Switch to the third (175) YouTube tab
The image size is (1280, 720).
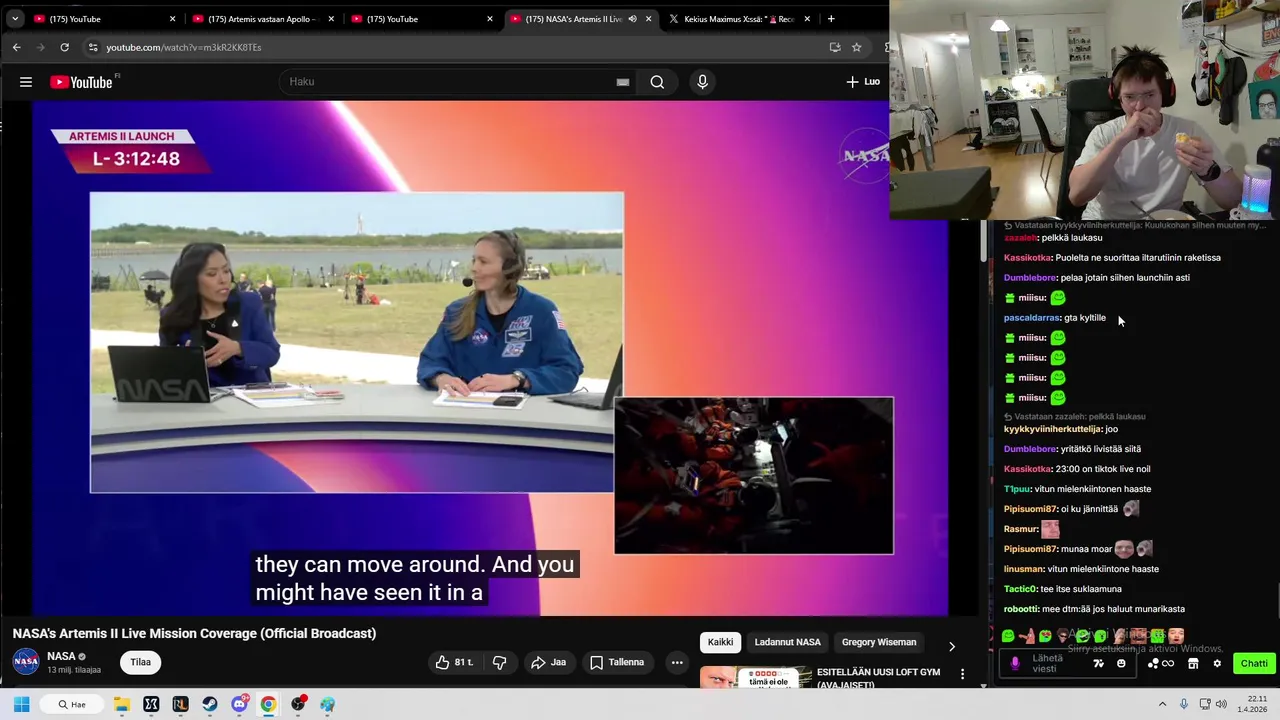click(422, 19)
